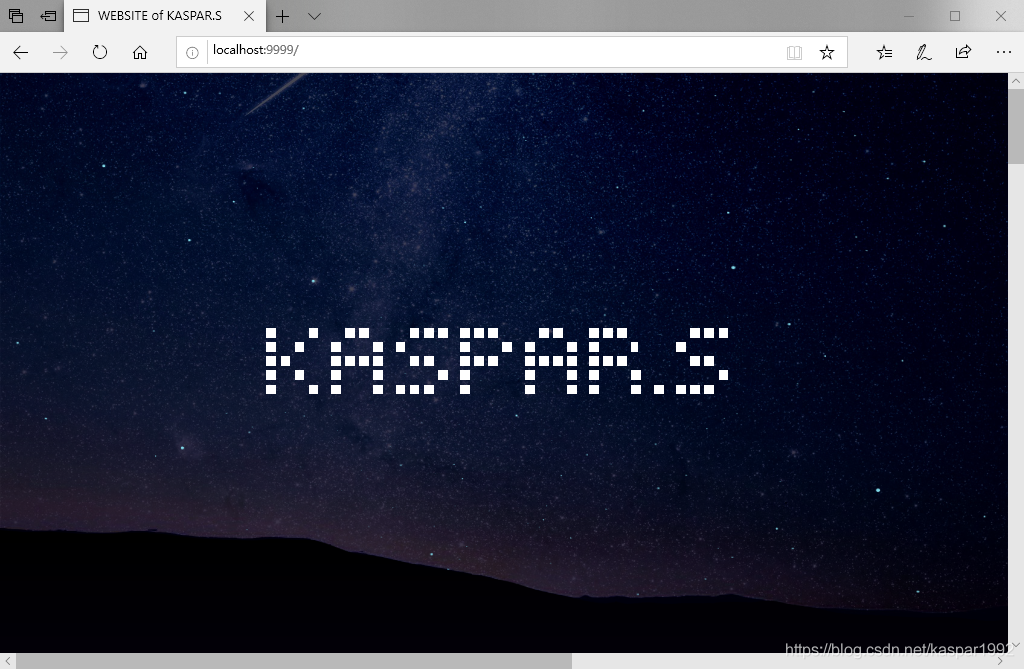Maximize the browser window
The width and height of the screenshot is (1024, 669).
click(955, 16)
